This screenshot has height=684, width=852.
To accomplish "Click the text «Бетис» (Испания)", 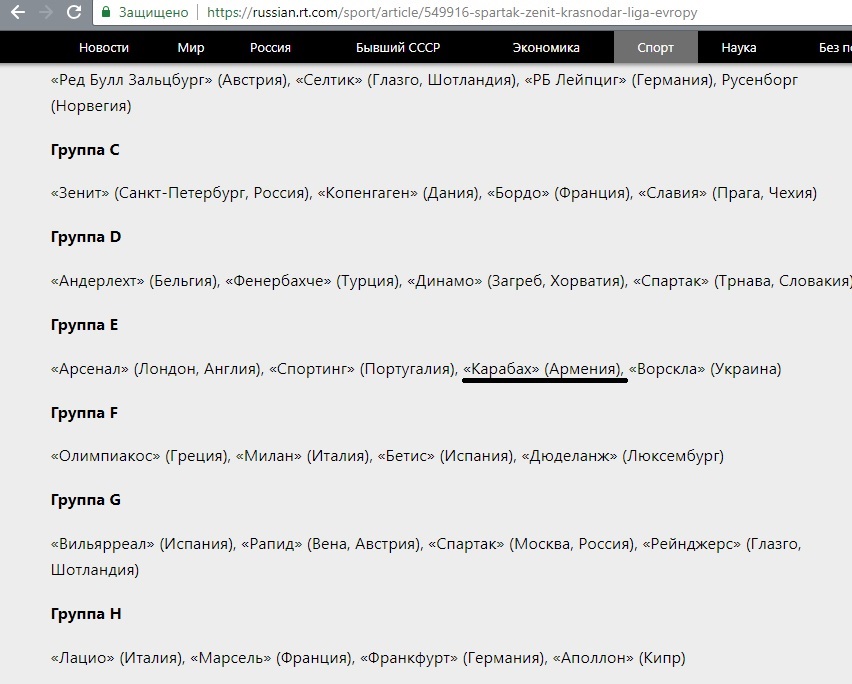I will [x=445, y=456].
